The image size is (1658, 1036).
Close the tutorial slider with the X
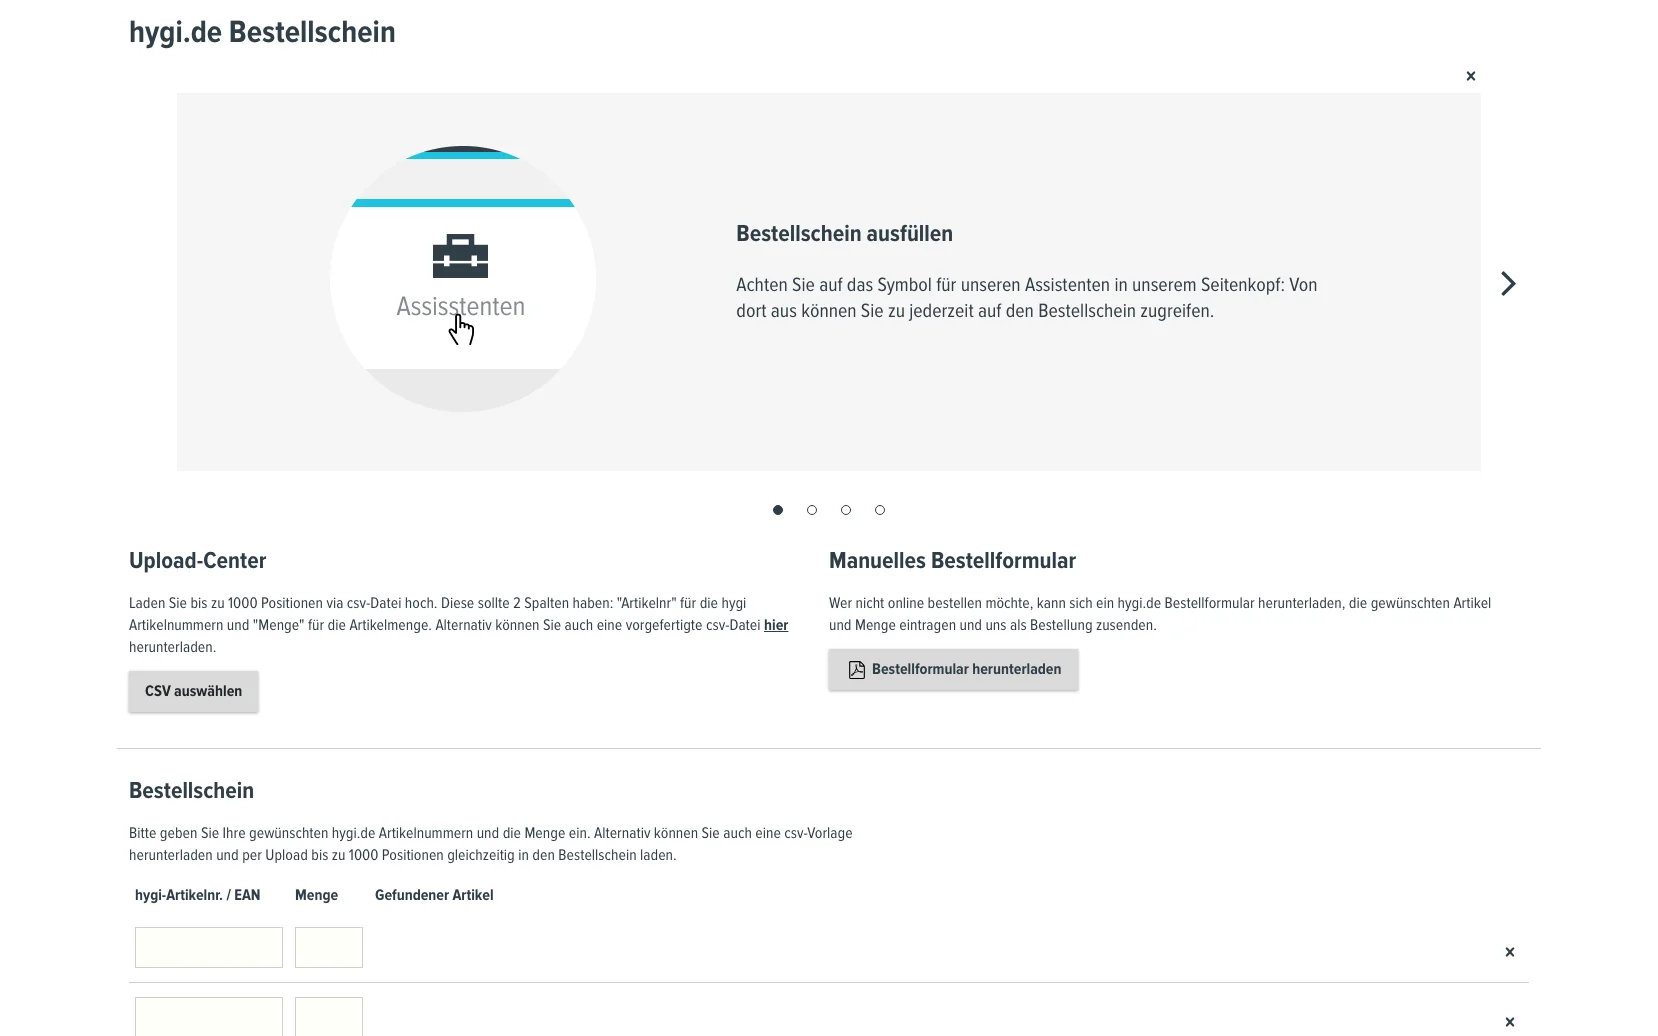click(x=1470, y=76)
